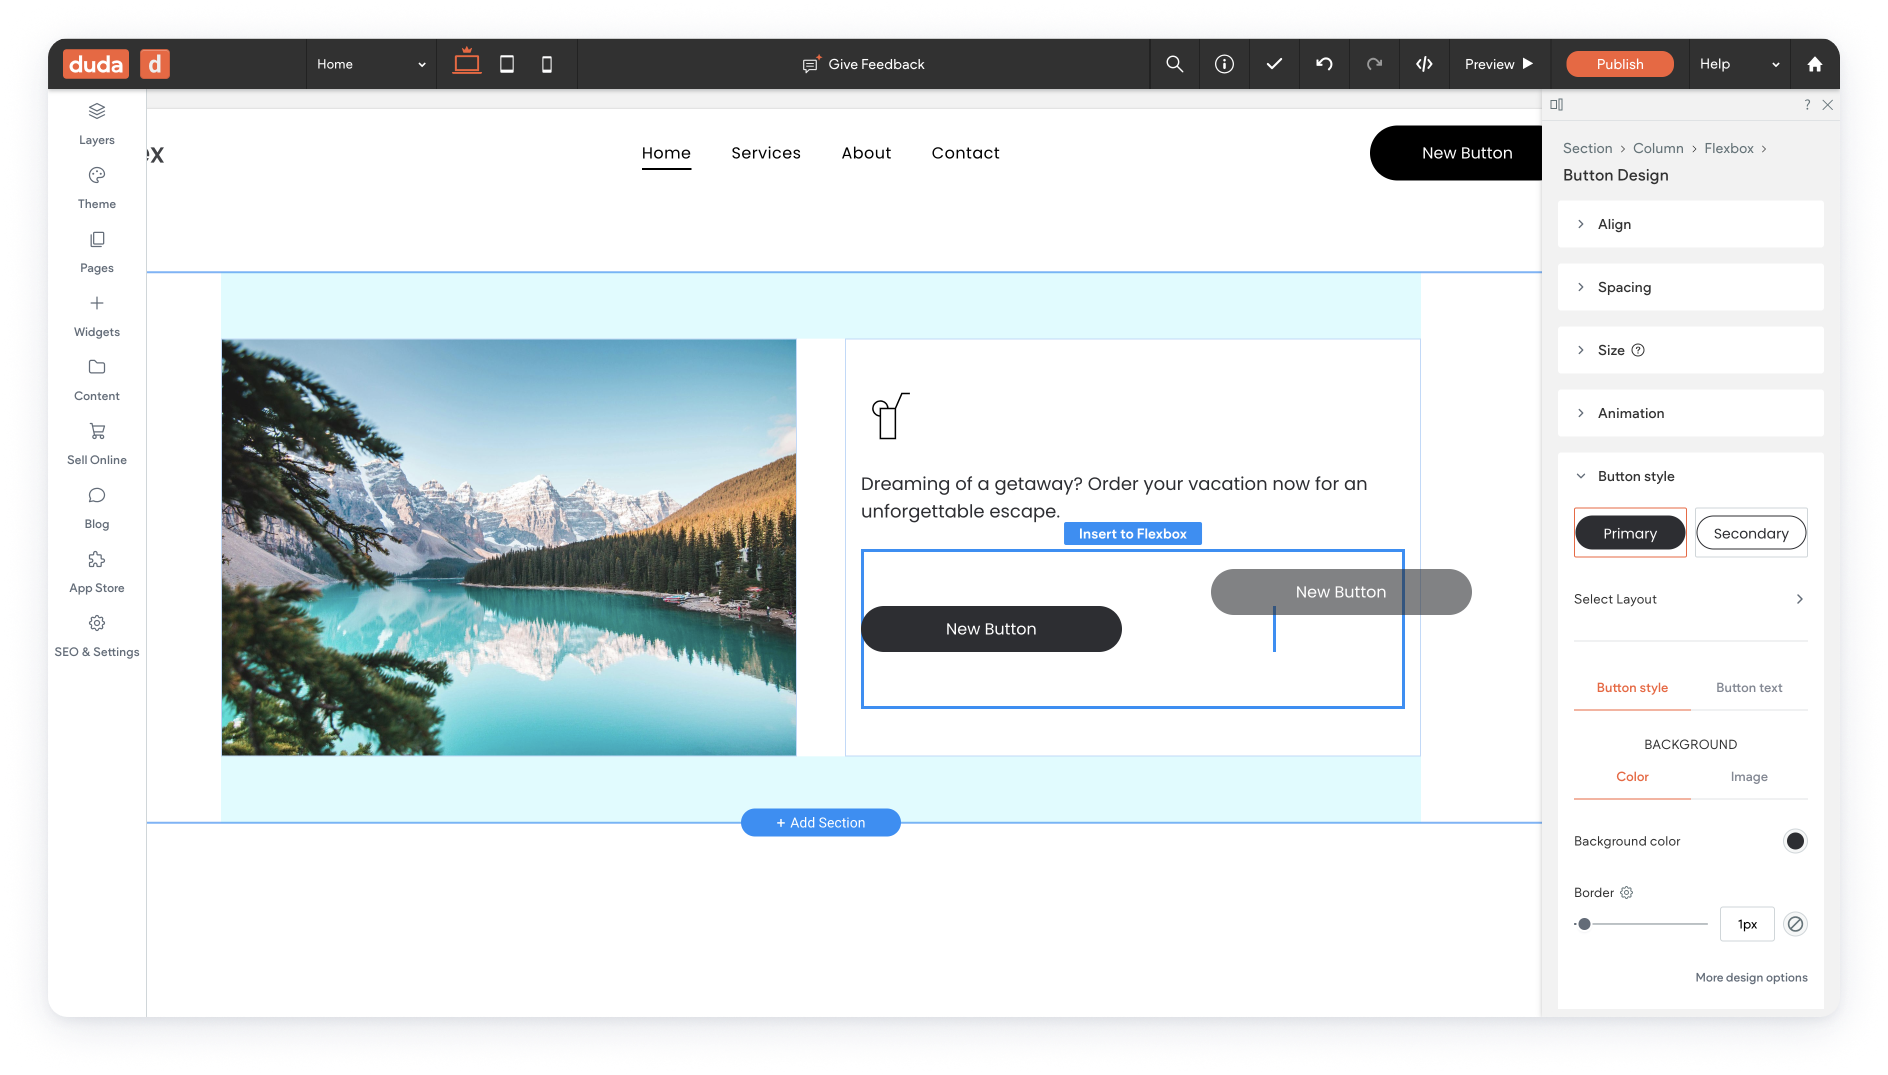Select the mountain lake image
Viewport: 1888px width, 1075px height.
click(x=509, y=547)
